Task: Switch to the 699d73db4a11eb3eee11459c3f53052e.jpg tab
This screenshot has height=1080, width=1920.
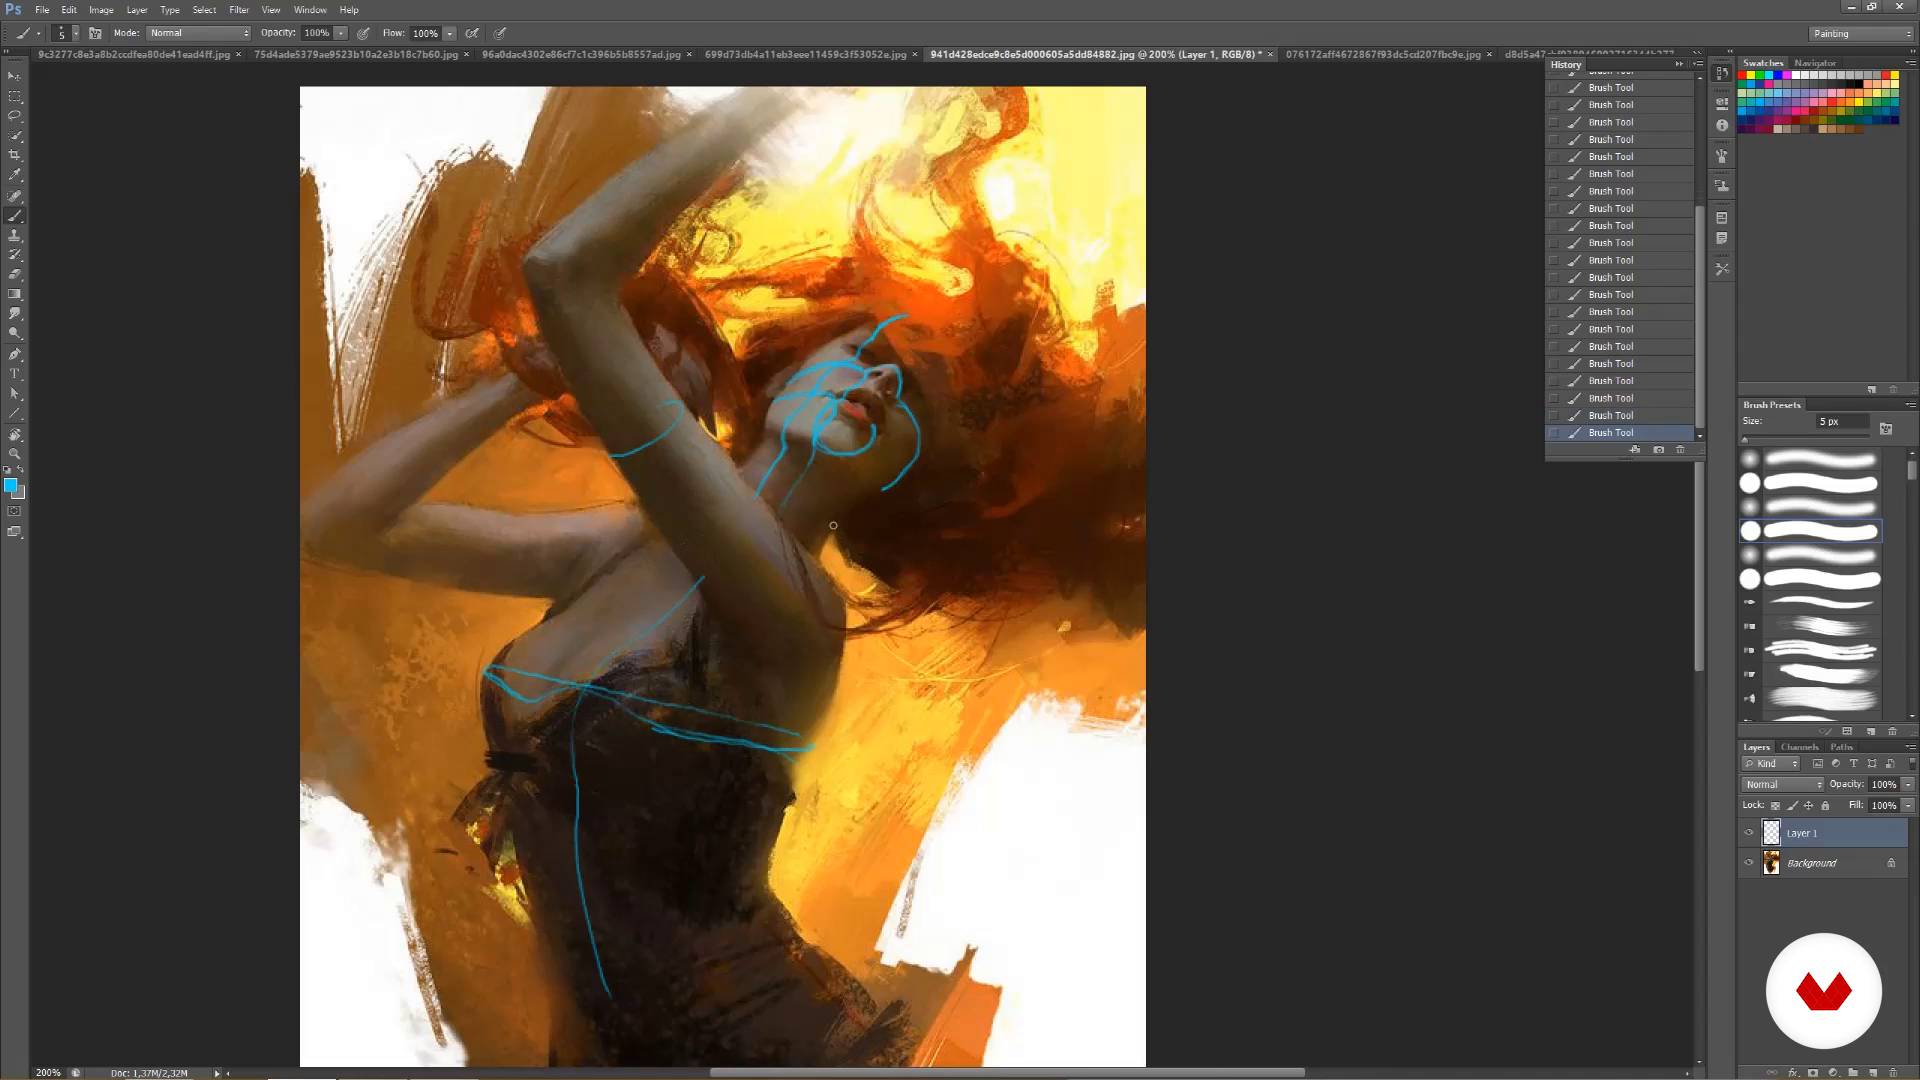Action: click(x=805, y=55)
